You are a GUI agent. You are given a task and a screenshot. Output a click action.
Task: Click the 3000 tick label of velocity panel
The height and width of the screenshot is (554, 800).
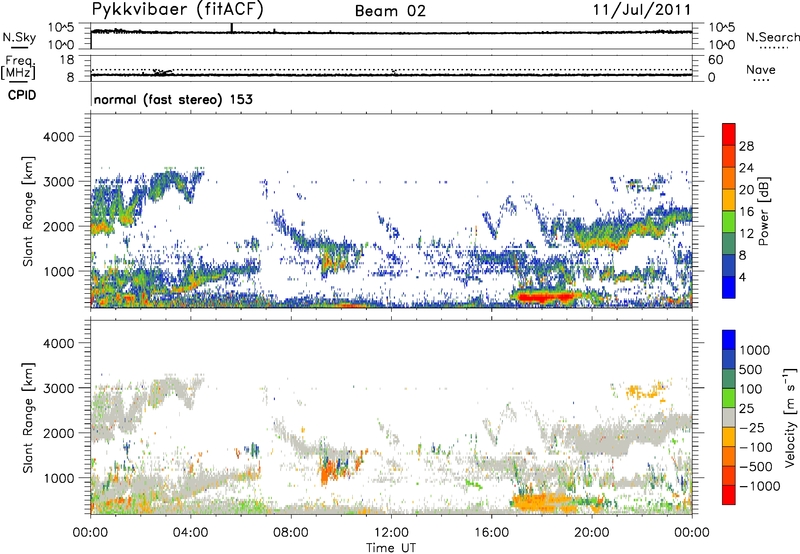tap(58, 388)
